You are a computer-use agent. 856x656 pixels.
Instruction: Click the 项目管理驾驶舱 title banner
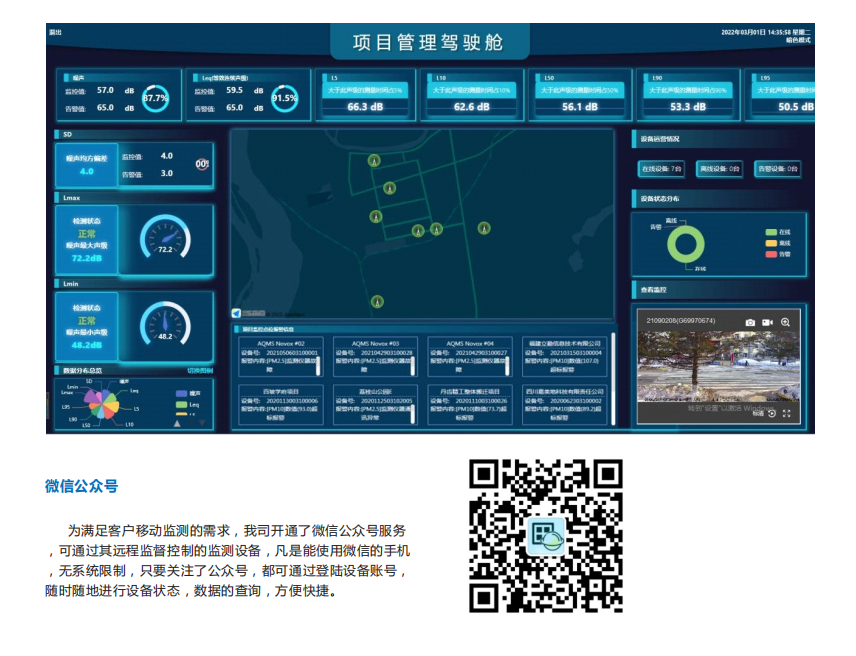[429, 42]
